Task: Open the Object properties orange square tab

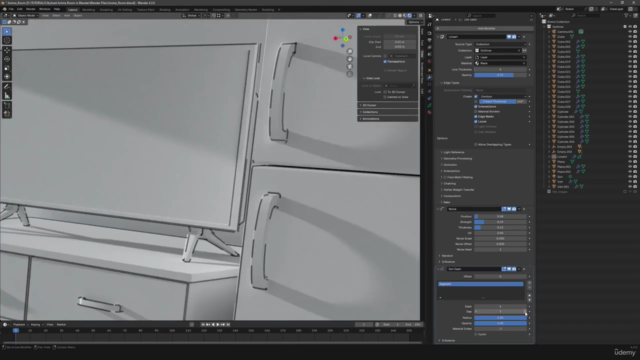Action: (x=429, y=70)
